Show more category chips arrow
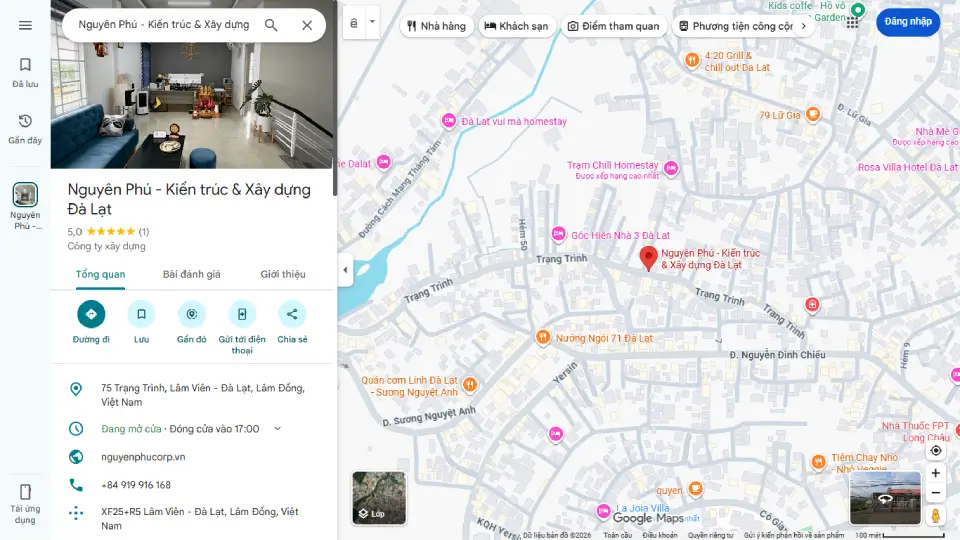 (804, 26)
